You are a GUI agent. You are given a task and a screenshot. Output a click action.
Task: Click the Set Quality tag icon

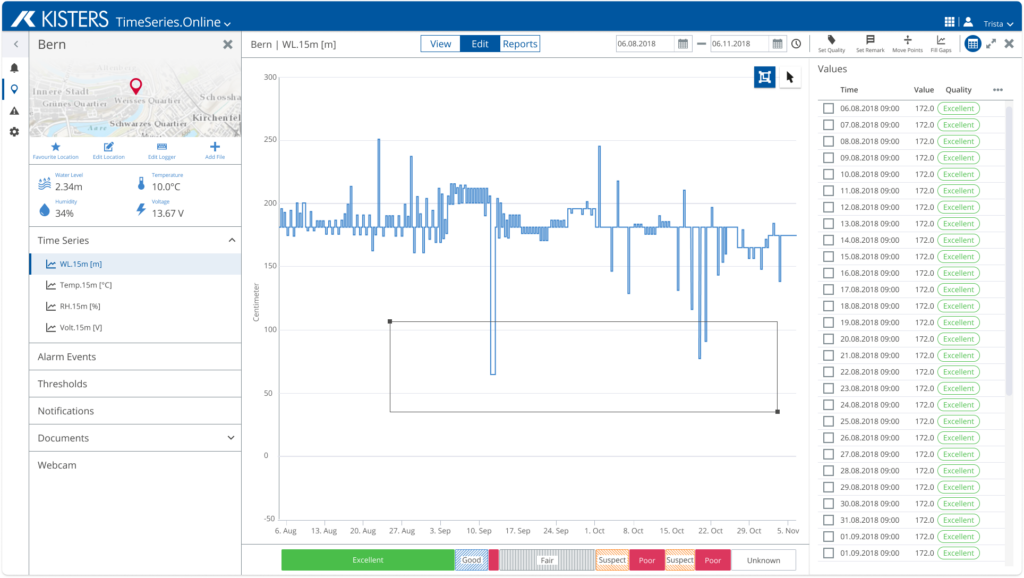point(831,40)
